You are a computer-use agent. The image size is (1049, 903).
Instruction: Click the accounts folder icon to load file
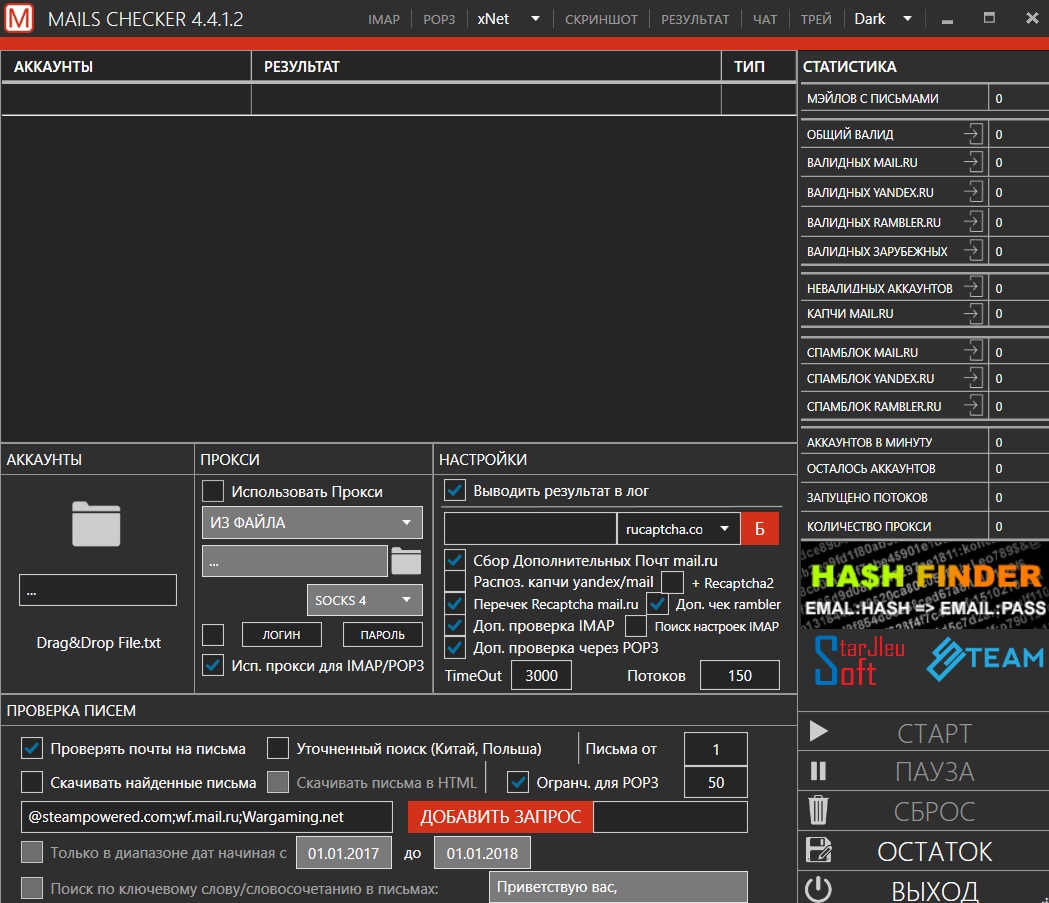(96, 524)
